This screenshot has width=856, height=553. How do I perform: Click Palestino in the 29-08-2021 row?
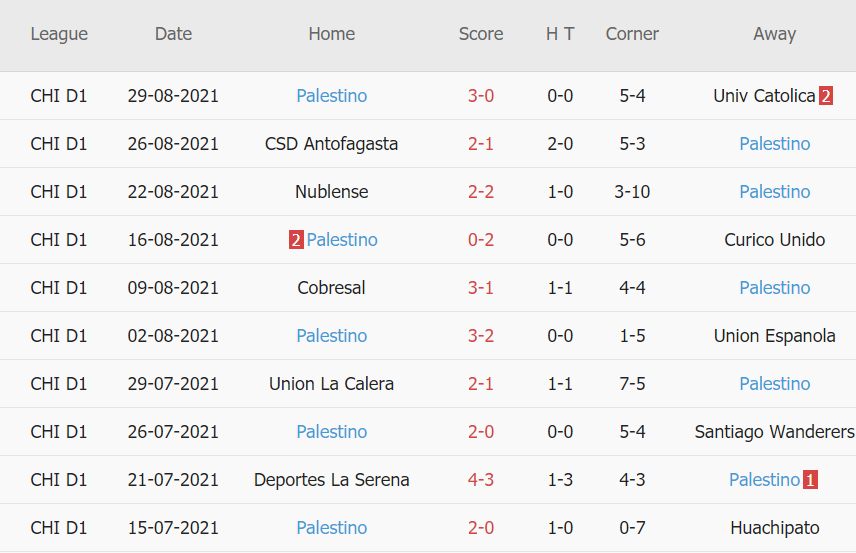(x=331, y=96)
